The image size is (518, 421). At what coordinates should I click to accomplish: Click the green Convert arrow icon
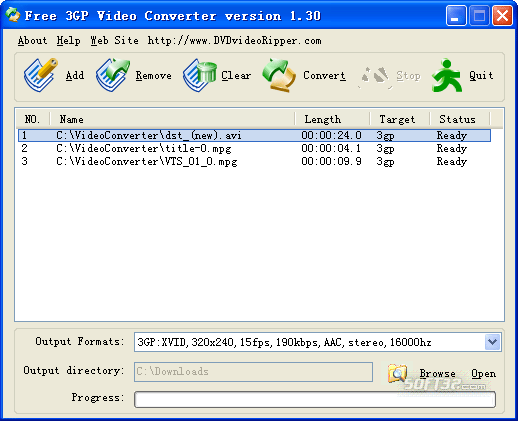point(279,75)
